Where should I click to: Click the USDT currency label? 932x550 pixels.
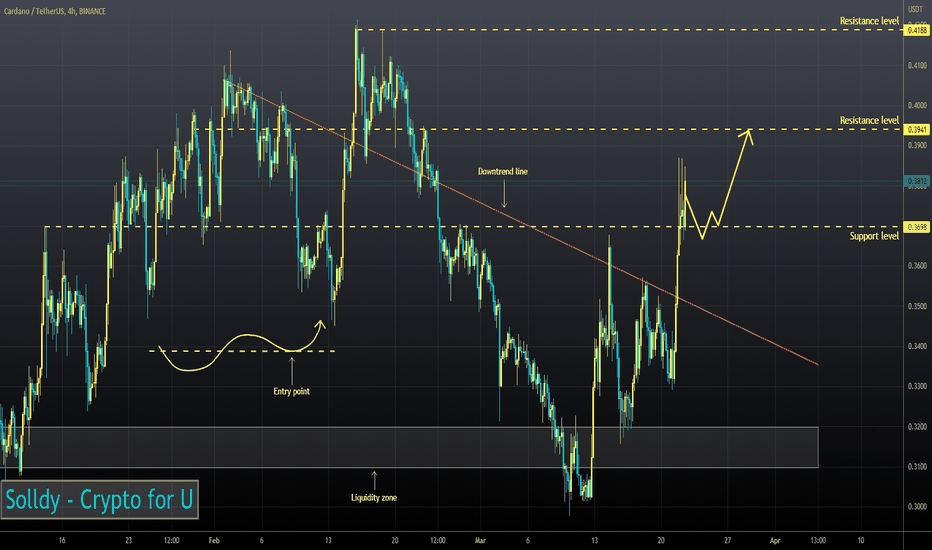point(915,10)
